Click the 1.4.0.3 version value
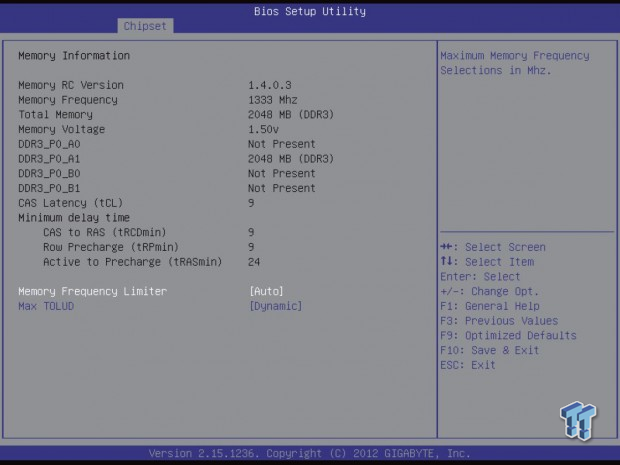 [x=270, y=85]
